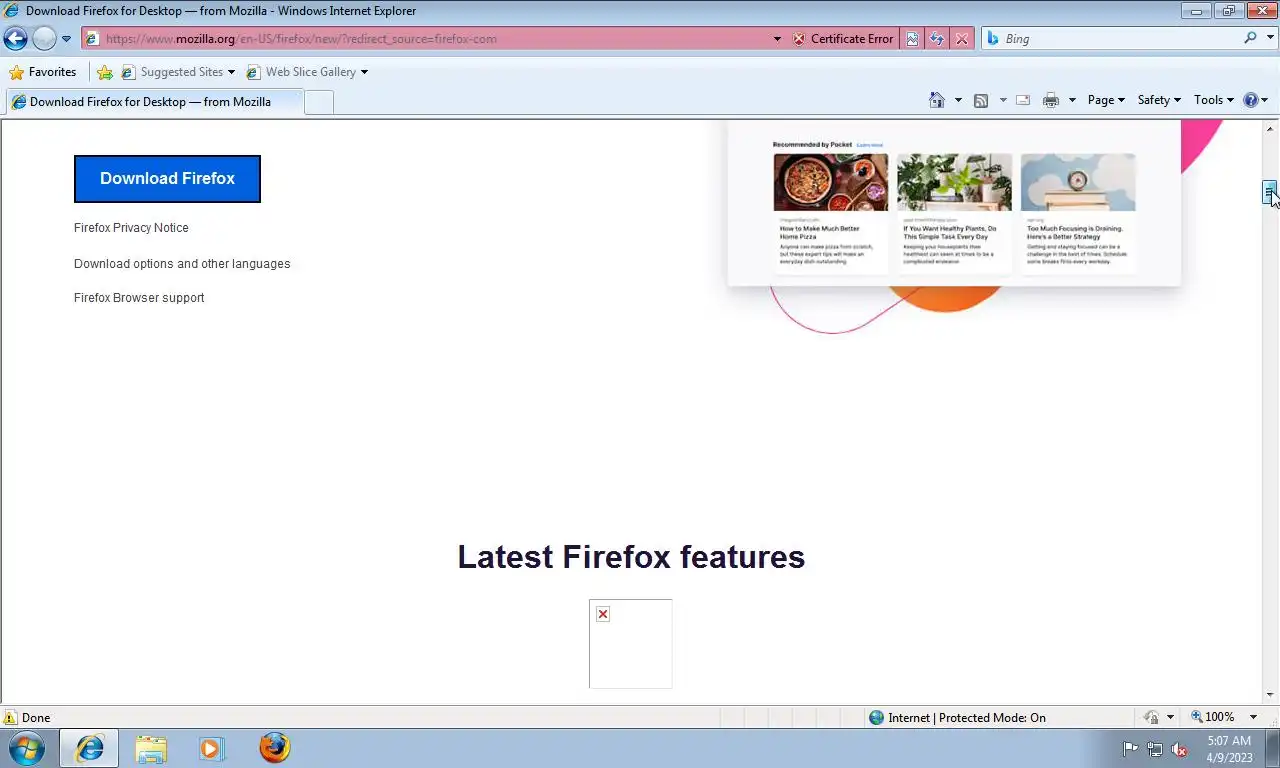Open the Firefox Browser support link
Screen dimensions: 1280x768
(x=139, y=298)
